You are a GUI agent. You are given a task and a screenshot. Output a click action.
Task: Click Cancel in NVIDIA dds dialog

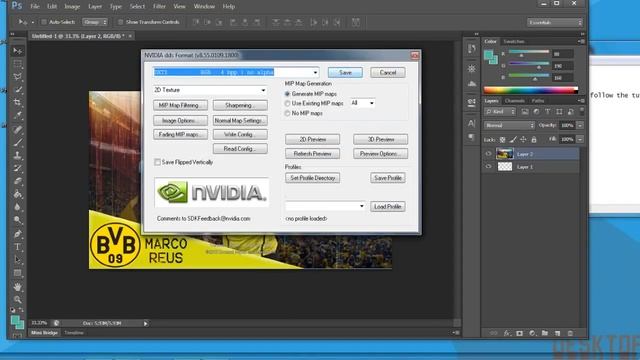coord(388,73)
